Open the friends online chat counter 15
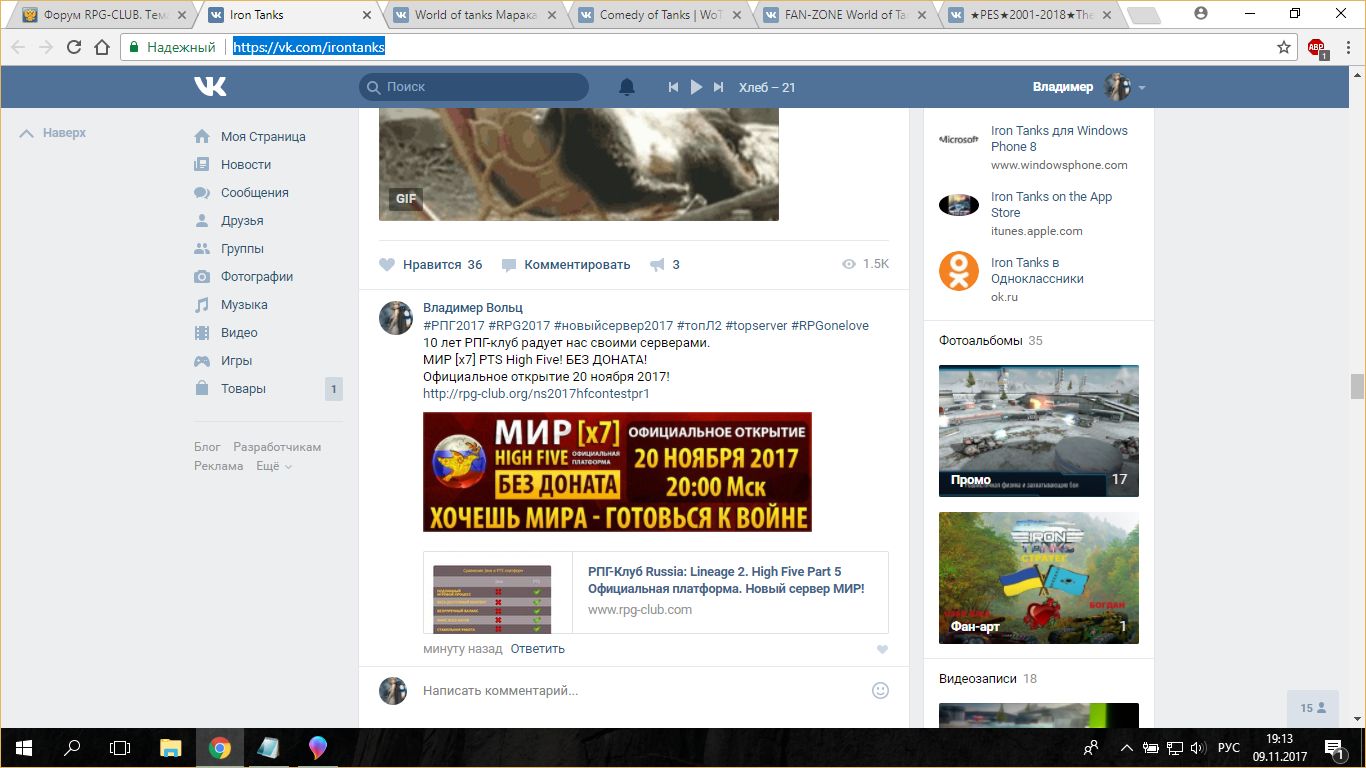The image size is (1366, 768). click(x=1313, y=708)
